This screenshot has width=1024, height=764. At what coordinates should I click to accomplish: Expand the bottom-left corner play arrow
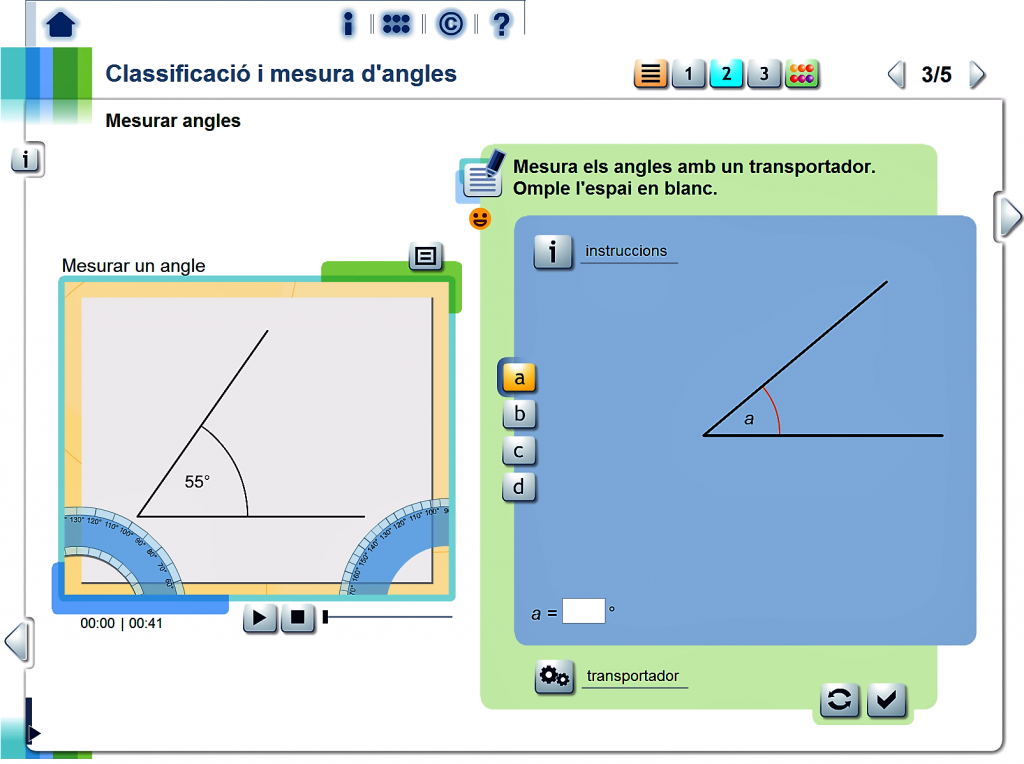coord(34,734)
